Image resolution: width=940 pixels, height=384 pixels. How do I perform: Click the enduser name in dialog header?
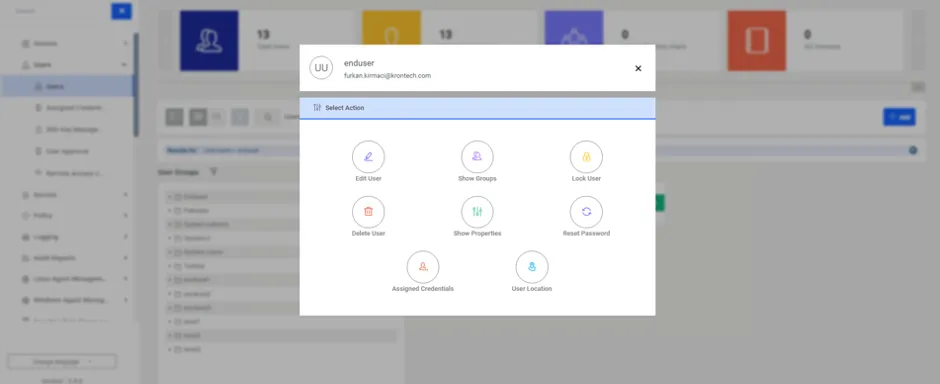359,63
